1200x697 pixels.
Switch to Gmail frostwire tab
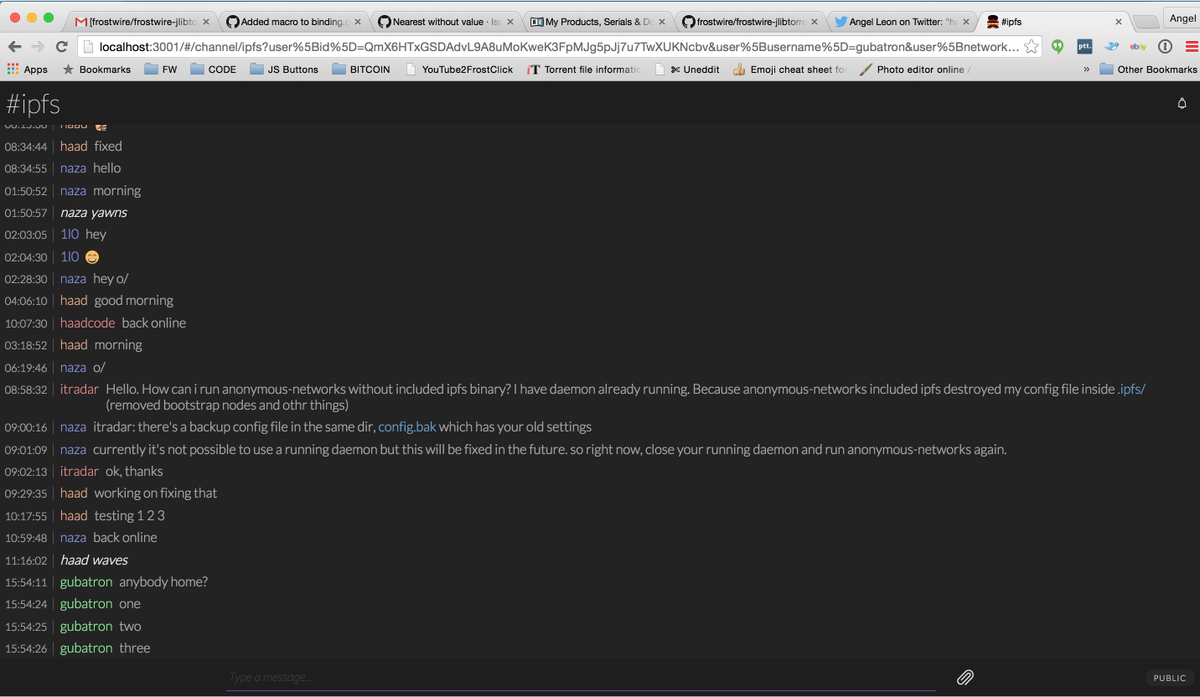click(x=140, y=21)
